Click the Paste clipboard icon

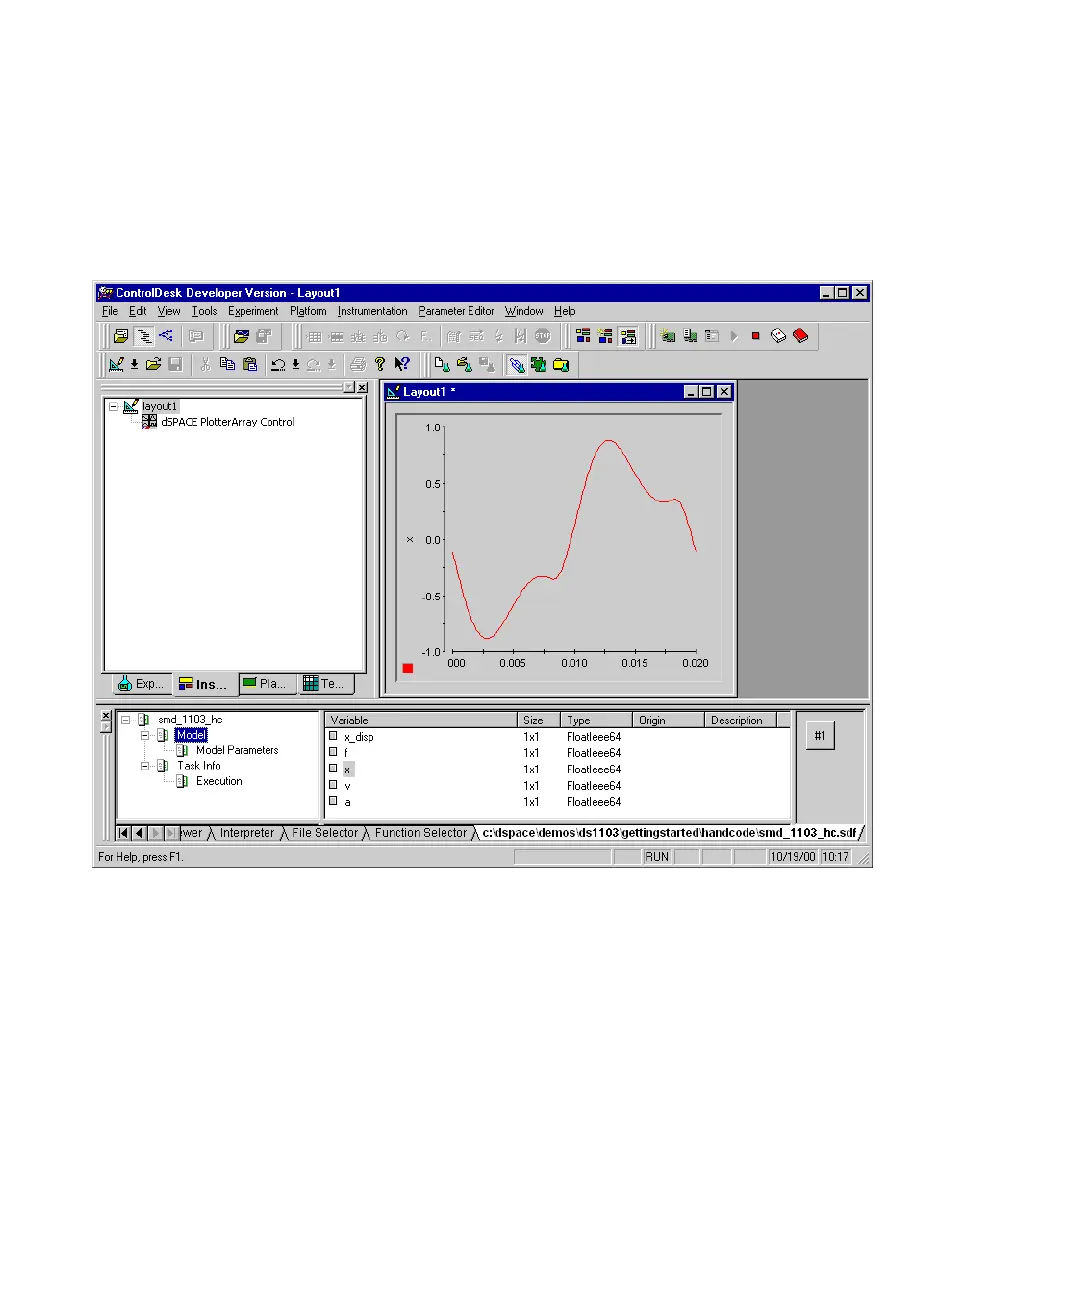tap(250, 365)
